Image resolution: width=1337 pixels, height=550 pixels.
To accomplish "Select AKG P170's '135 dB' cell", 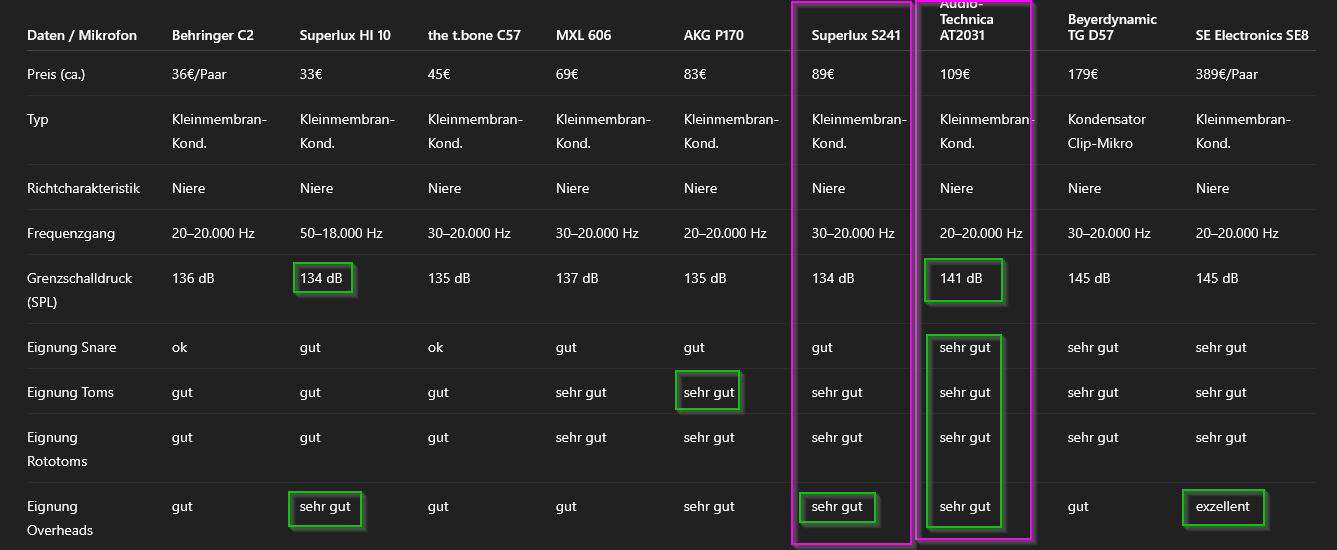I will coord(705,278).
